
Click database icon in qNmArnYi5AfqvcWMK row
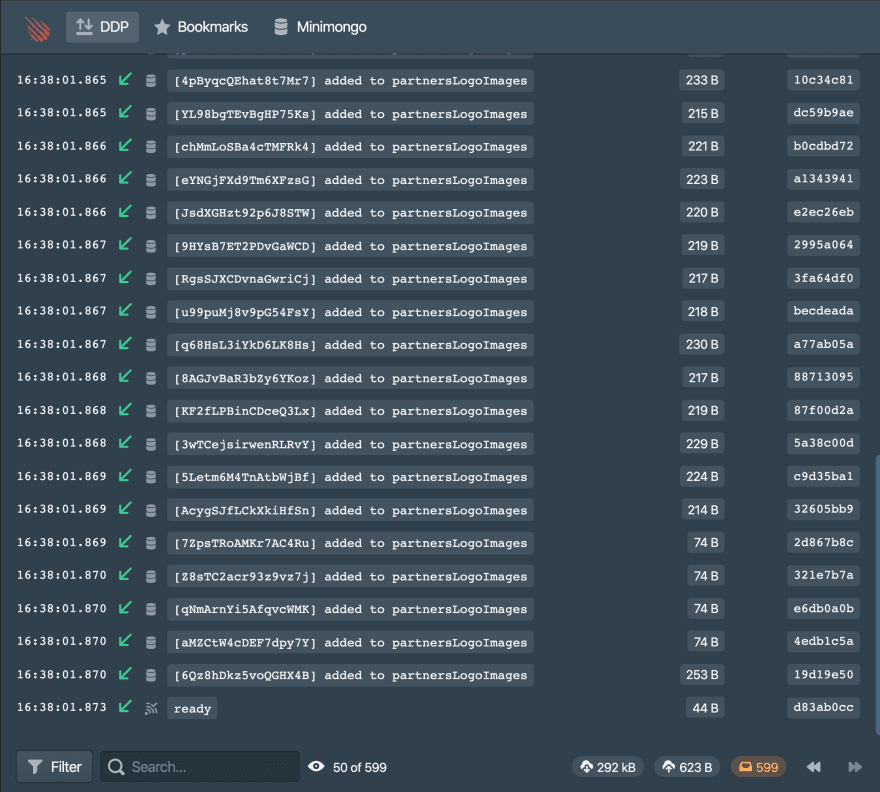coord(151,609)
